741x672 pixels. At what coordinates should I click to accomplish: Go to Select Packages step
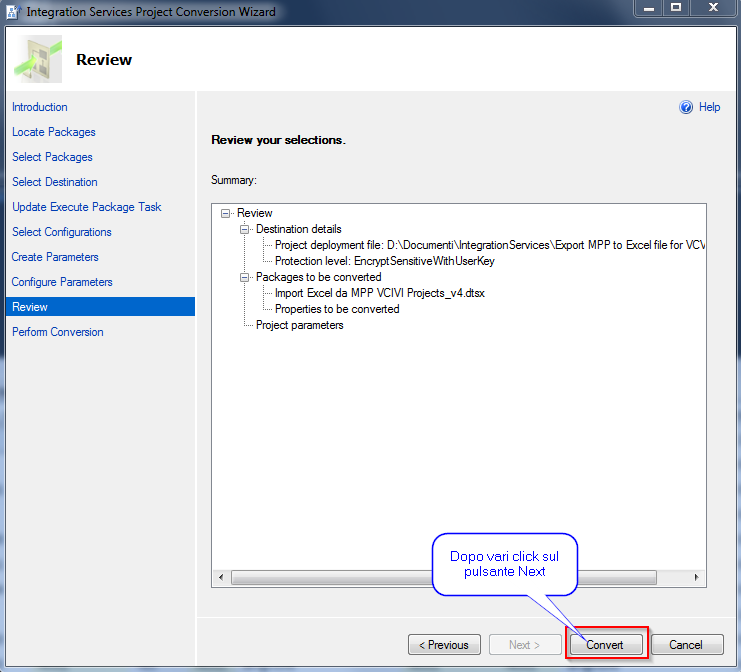(52, 157)
